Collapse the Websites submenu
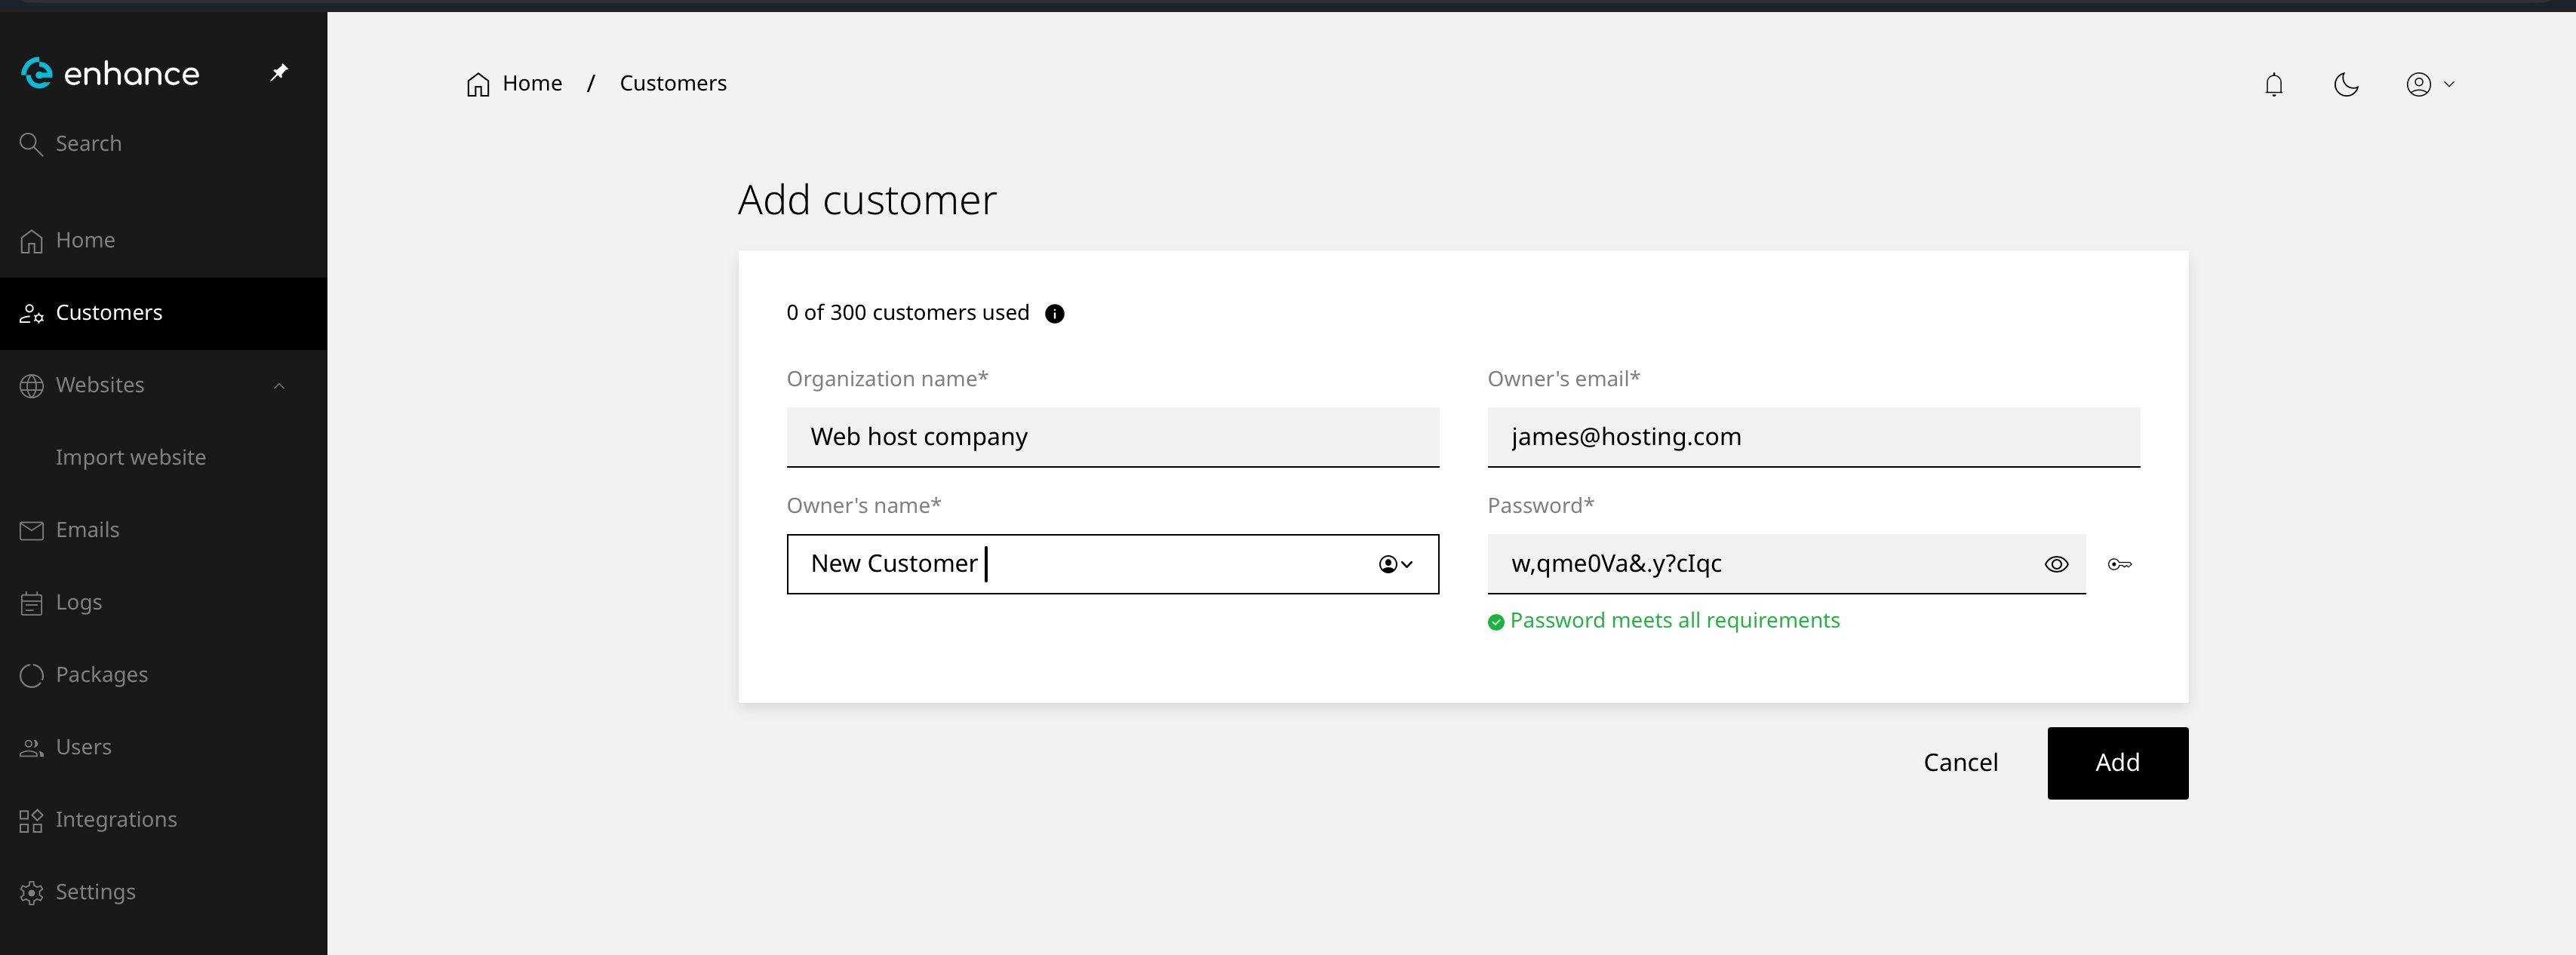2576x955 pixels. 279,386
